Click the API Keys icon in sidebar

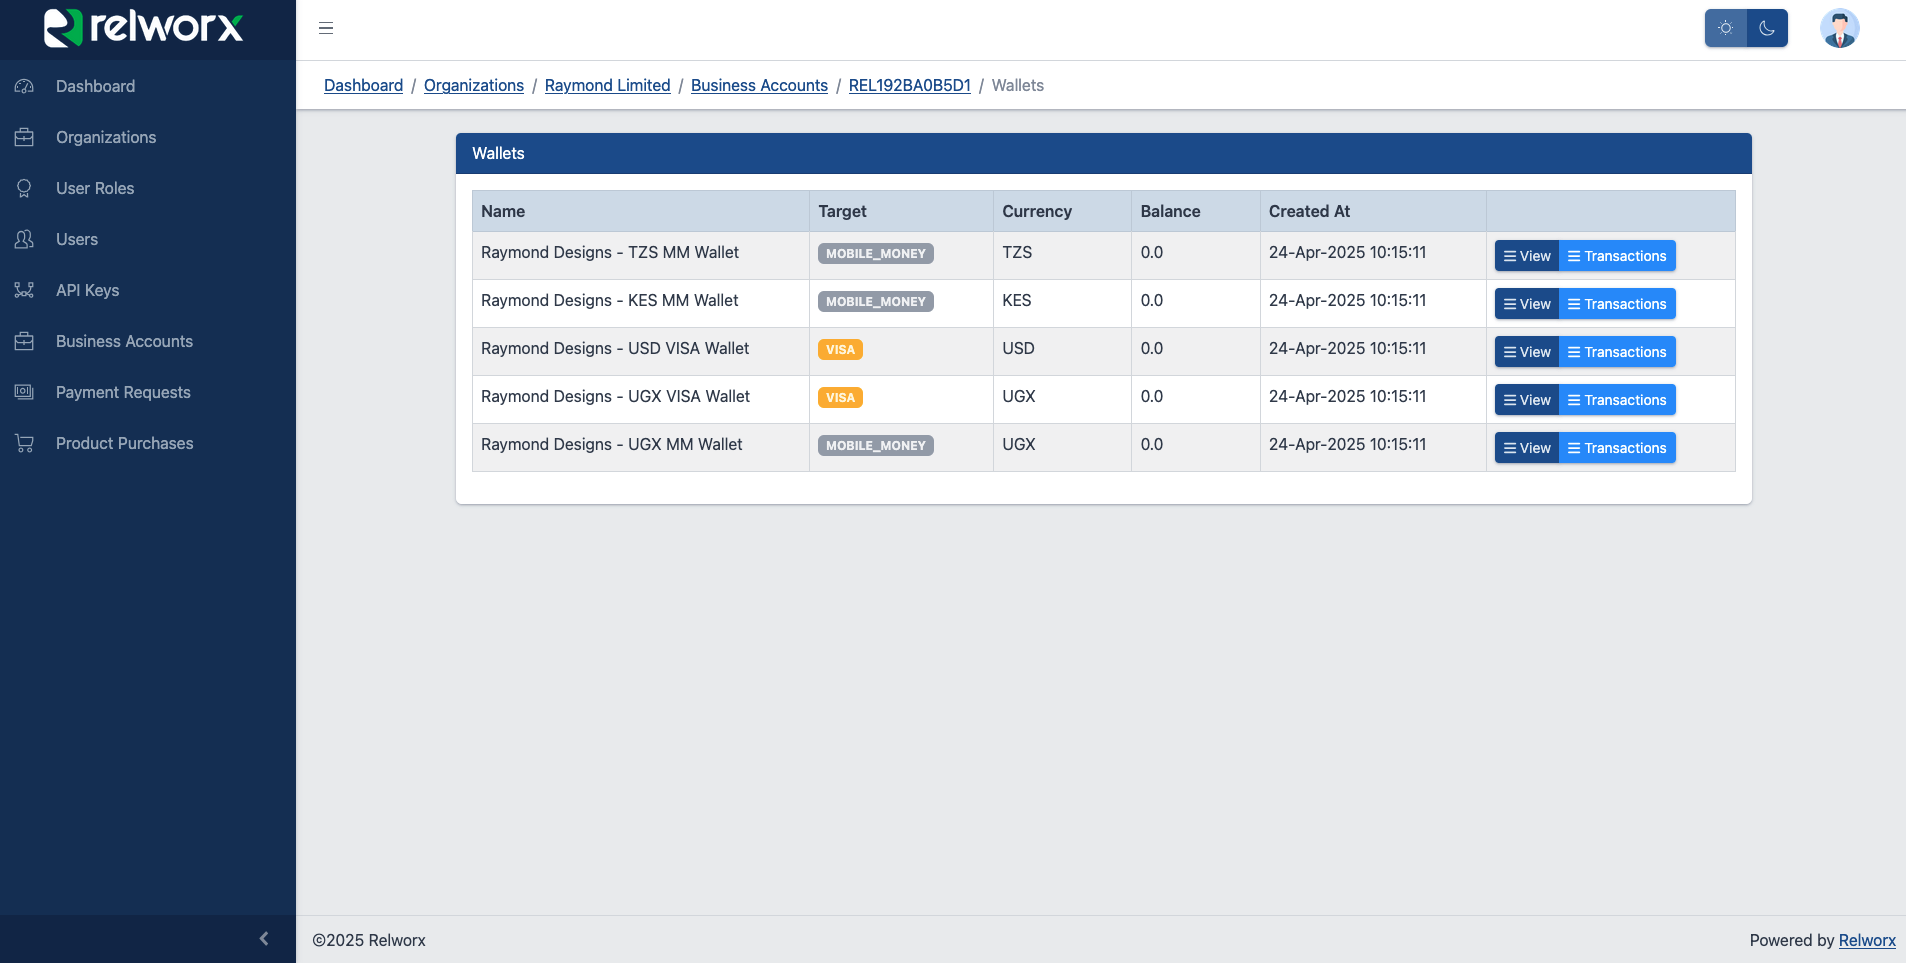25,290
